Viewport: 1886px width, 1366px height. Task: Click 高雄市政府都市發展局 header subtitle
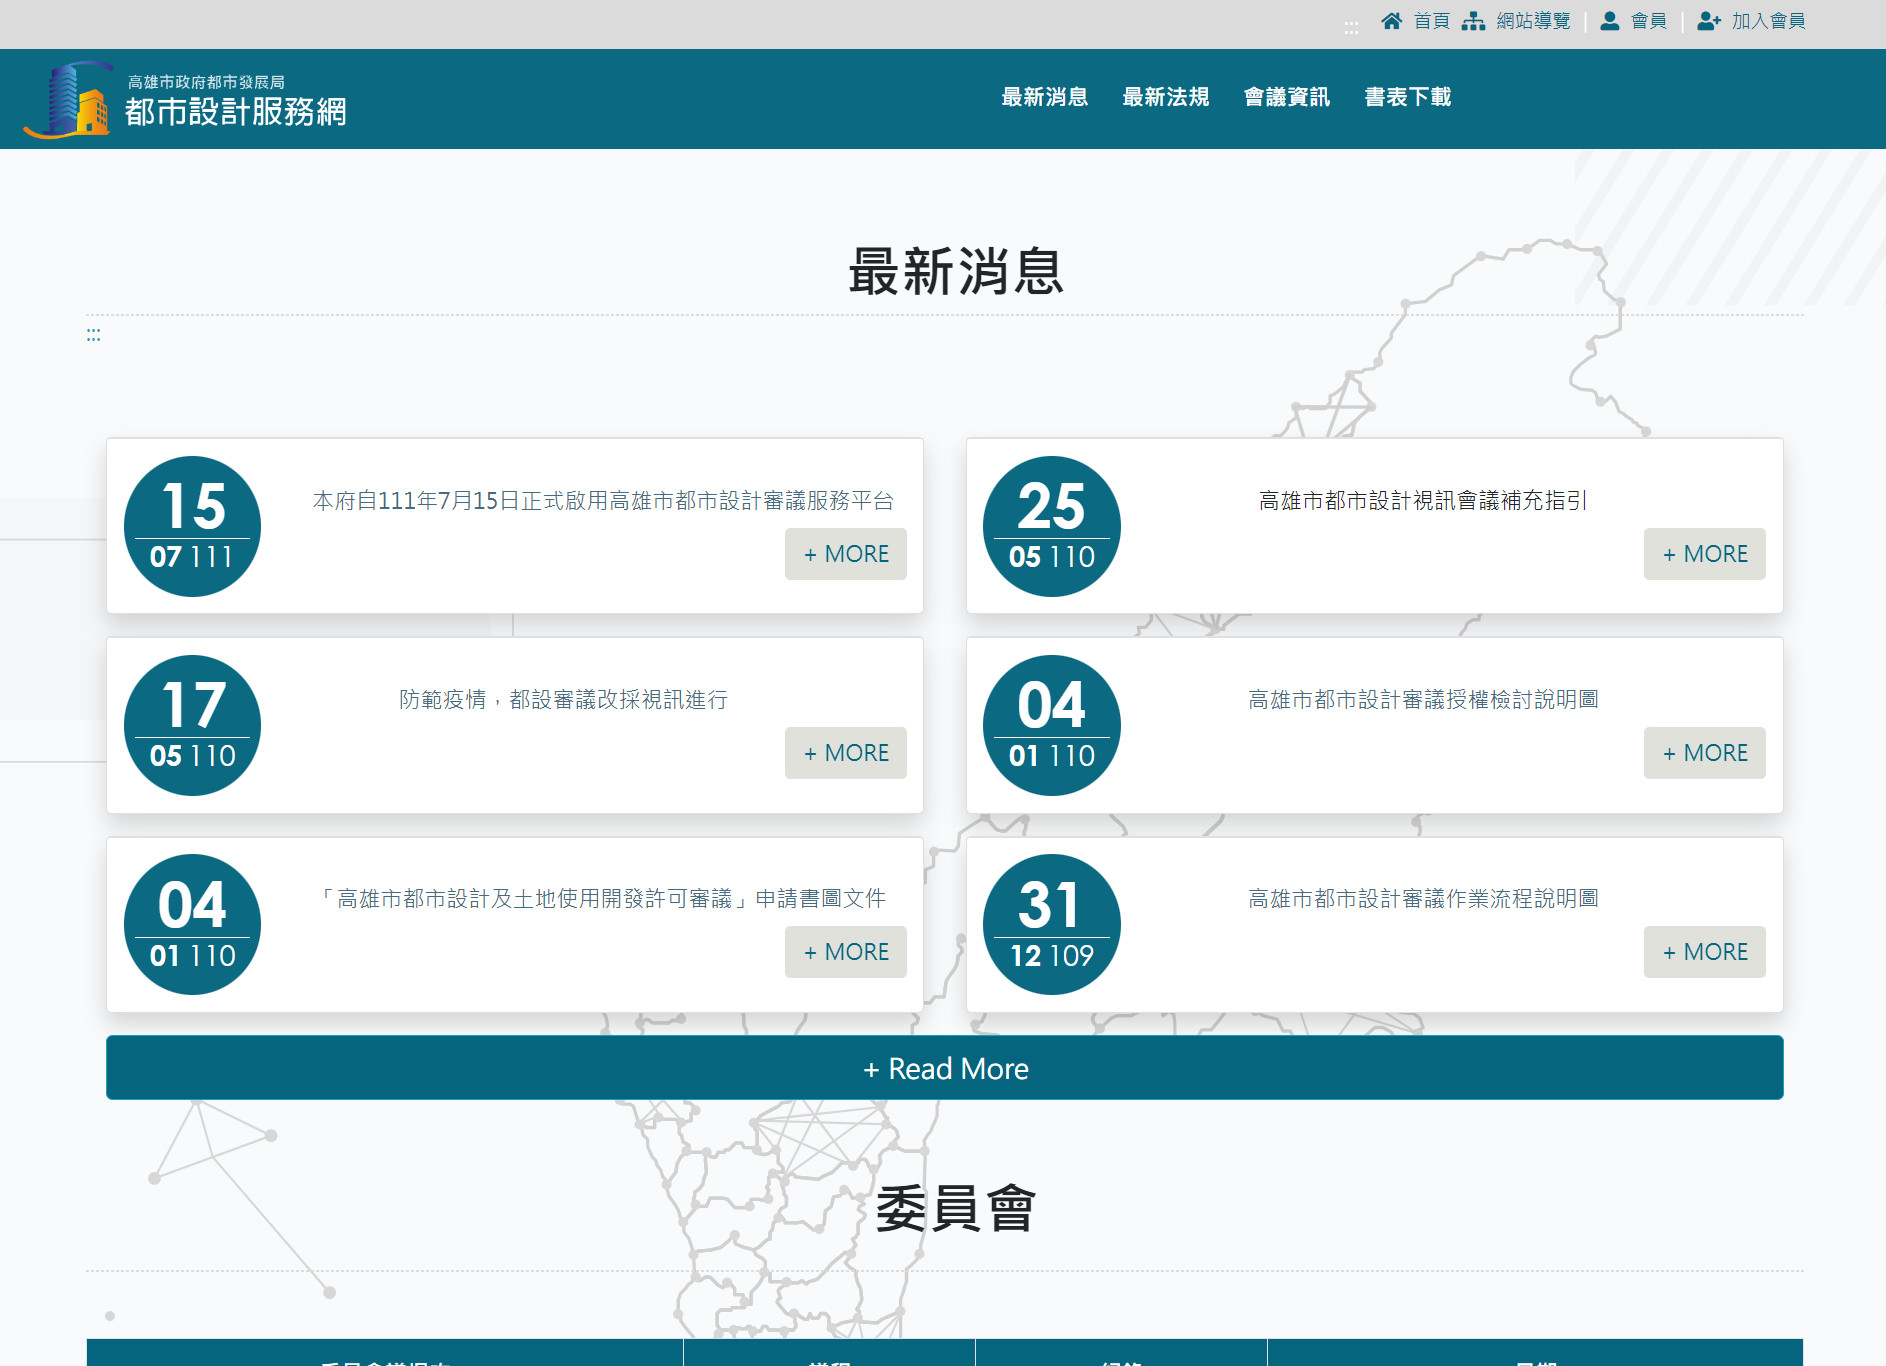pyautogui.click(x=206, y=82)
